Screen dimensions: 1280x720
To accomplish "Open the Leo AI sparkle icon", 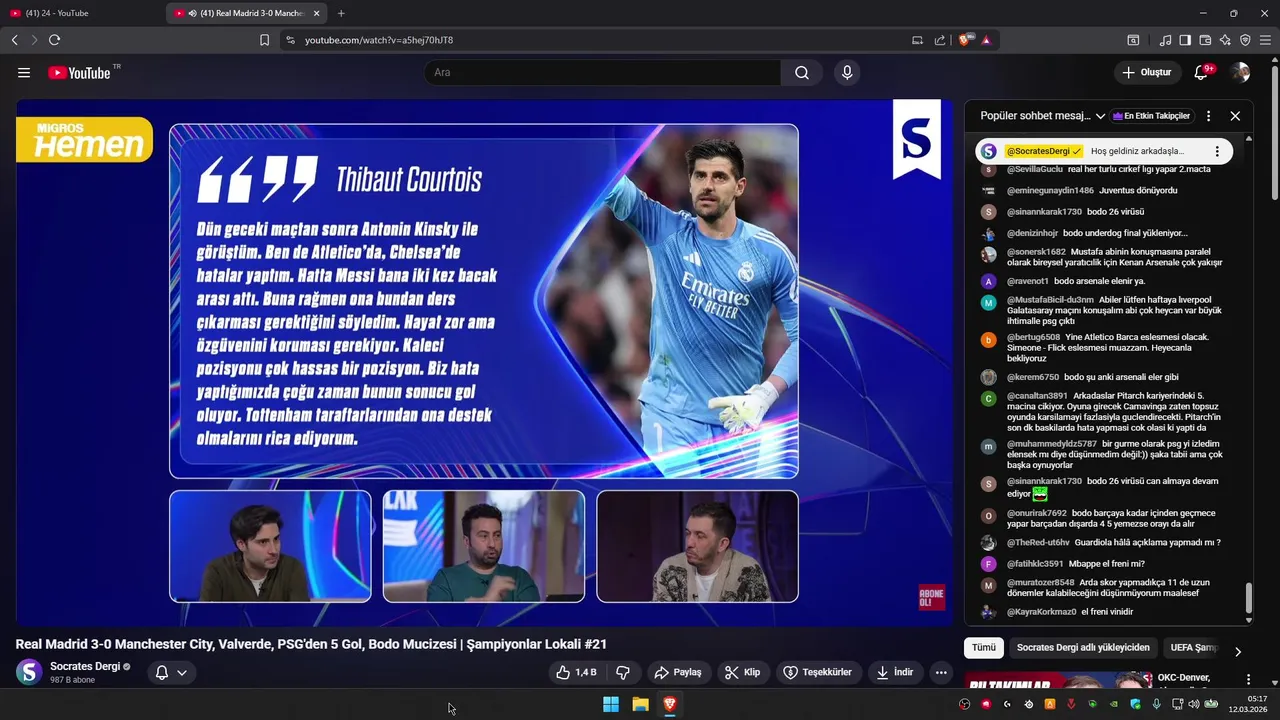I will (x=1225, y=40).
